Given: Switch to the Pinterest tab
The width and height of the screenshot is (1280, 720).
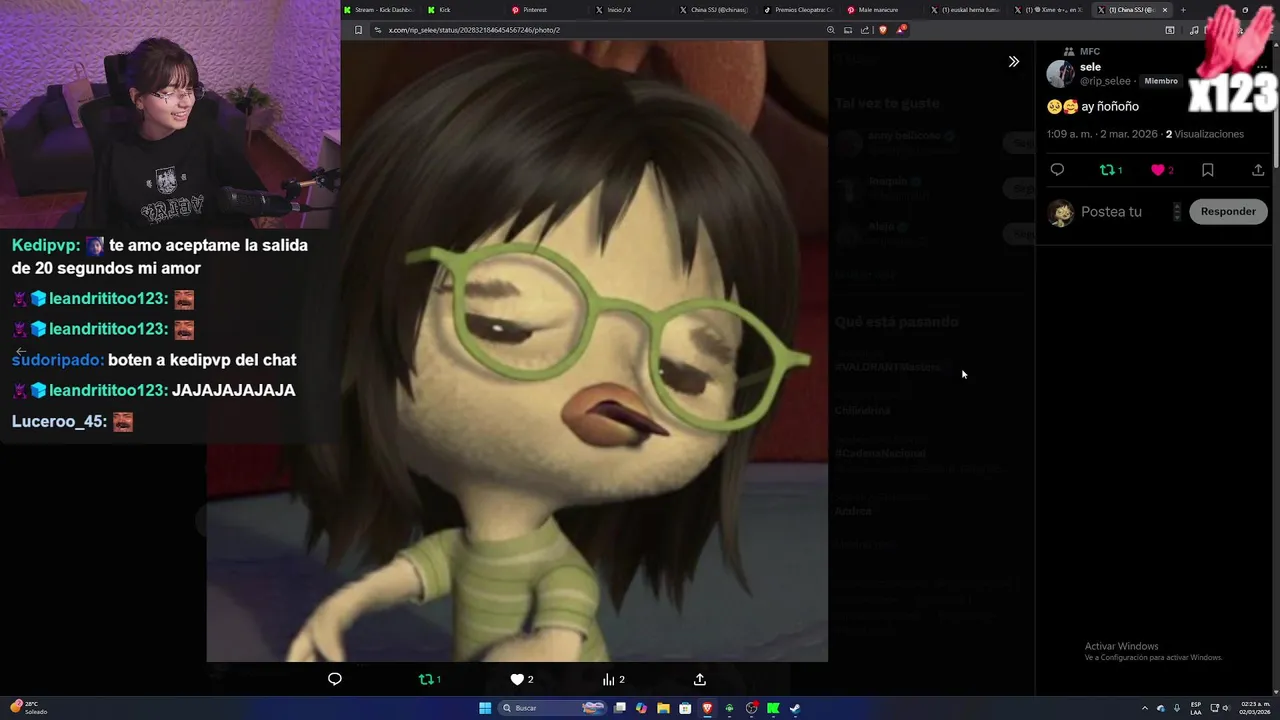Looking at the screenshot, I should pos(543,10).
